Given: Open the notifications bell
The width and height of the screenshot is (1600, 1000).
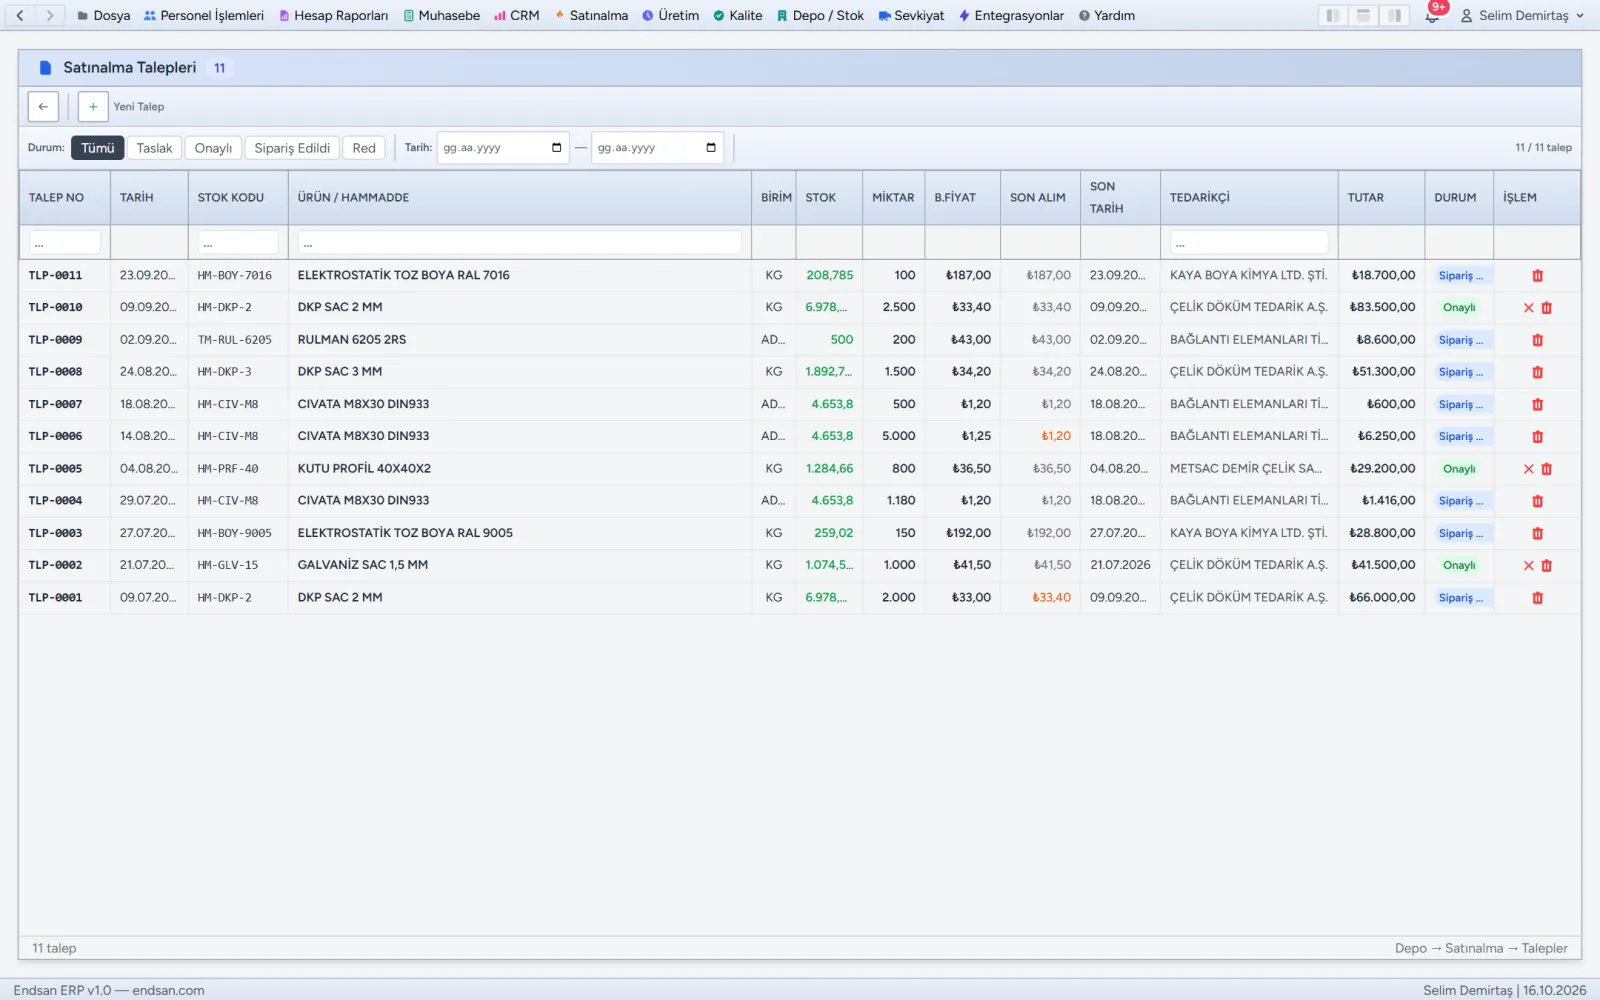Looking at the screenshot, I should pyautogui.click(x=1432, y=16).
